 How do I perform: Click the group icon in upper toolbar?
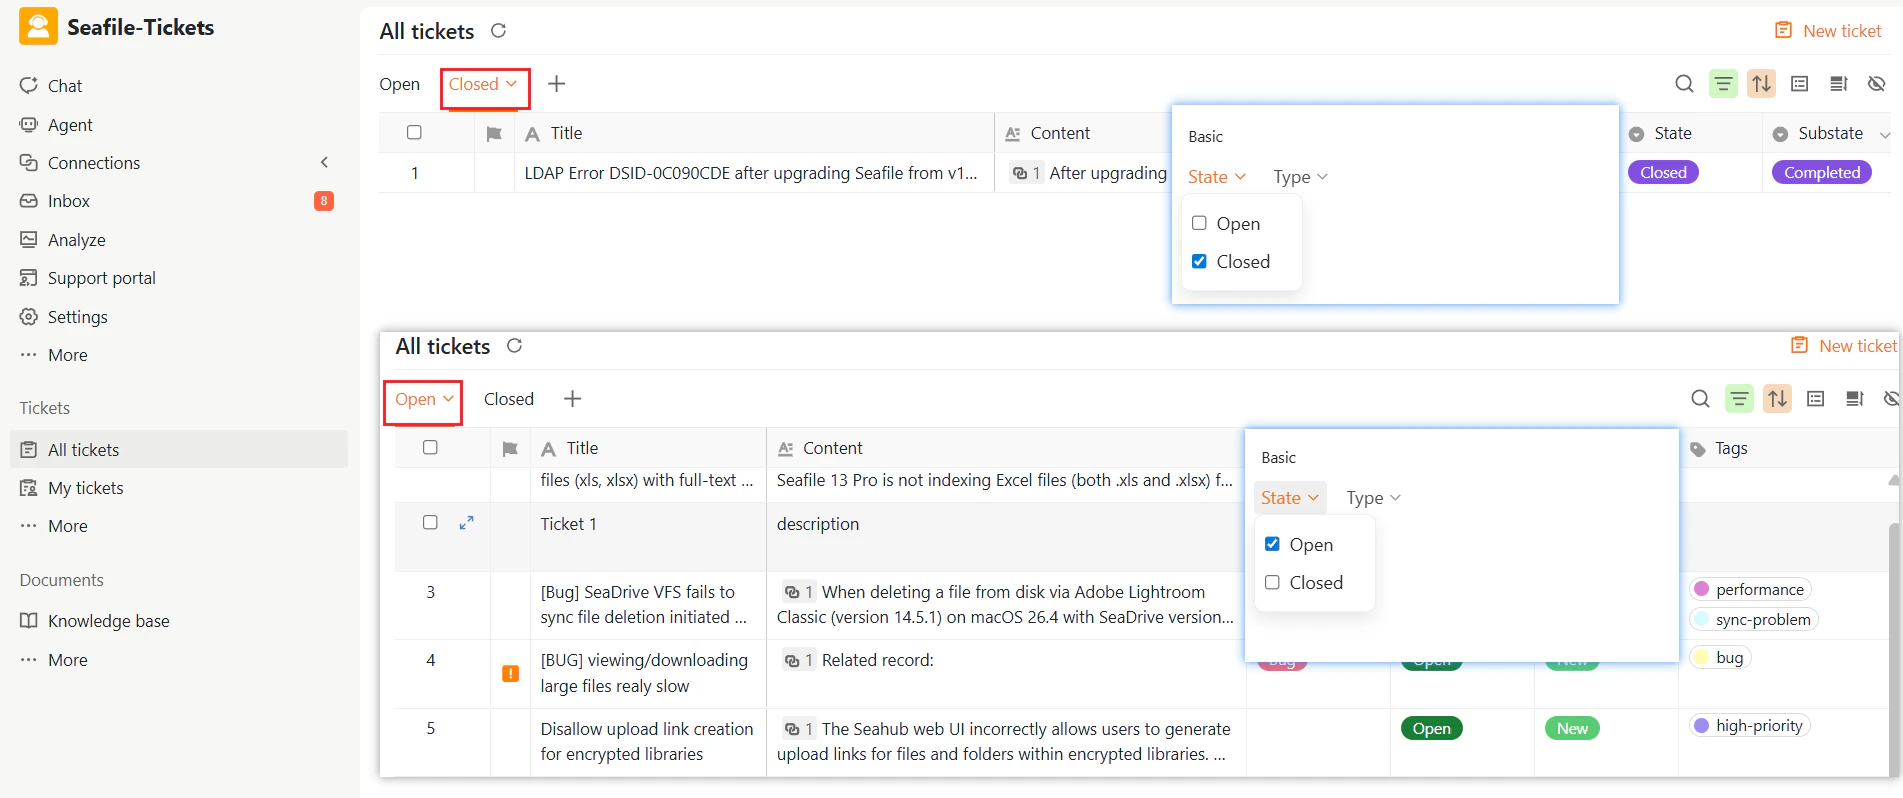pos(1800,84)
